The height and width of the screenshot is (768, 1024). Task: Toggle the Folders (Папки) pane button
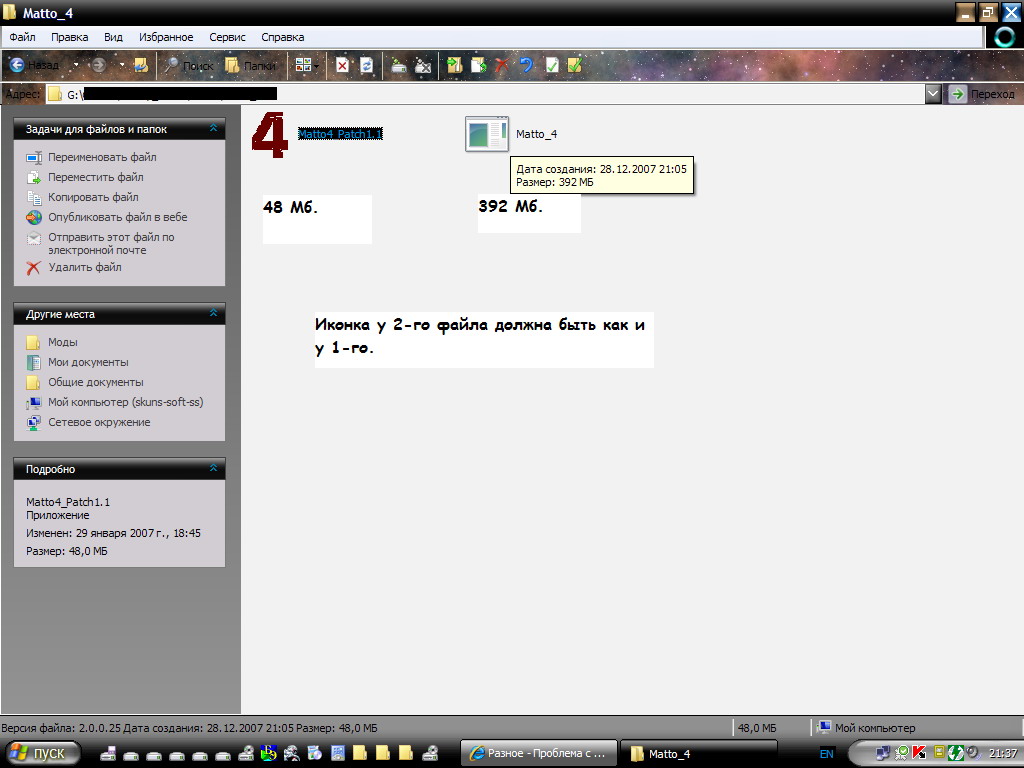click(249, 65)
